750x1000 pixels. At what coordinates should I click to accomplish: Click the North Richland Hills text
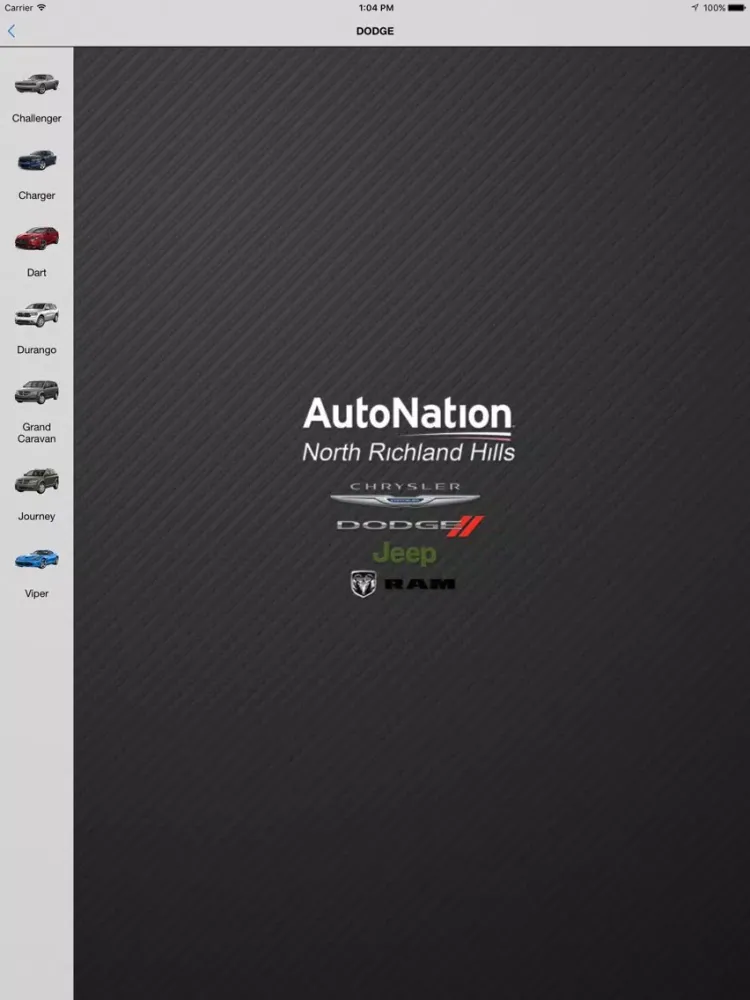408,452
